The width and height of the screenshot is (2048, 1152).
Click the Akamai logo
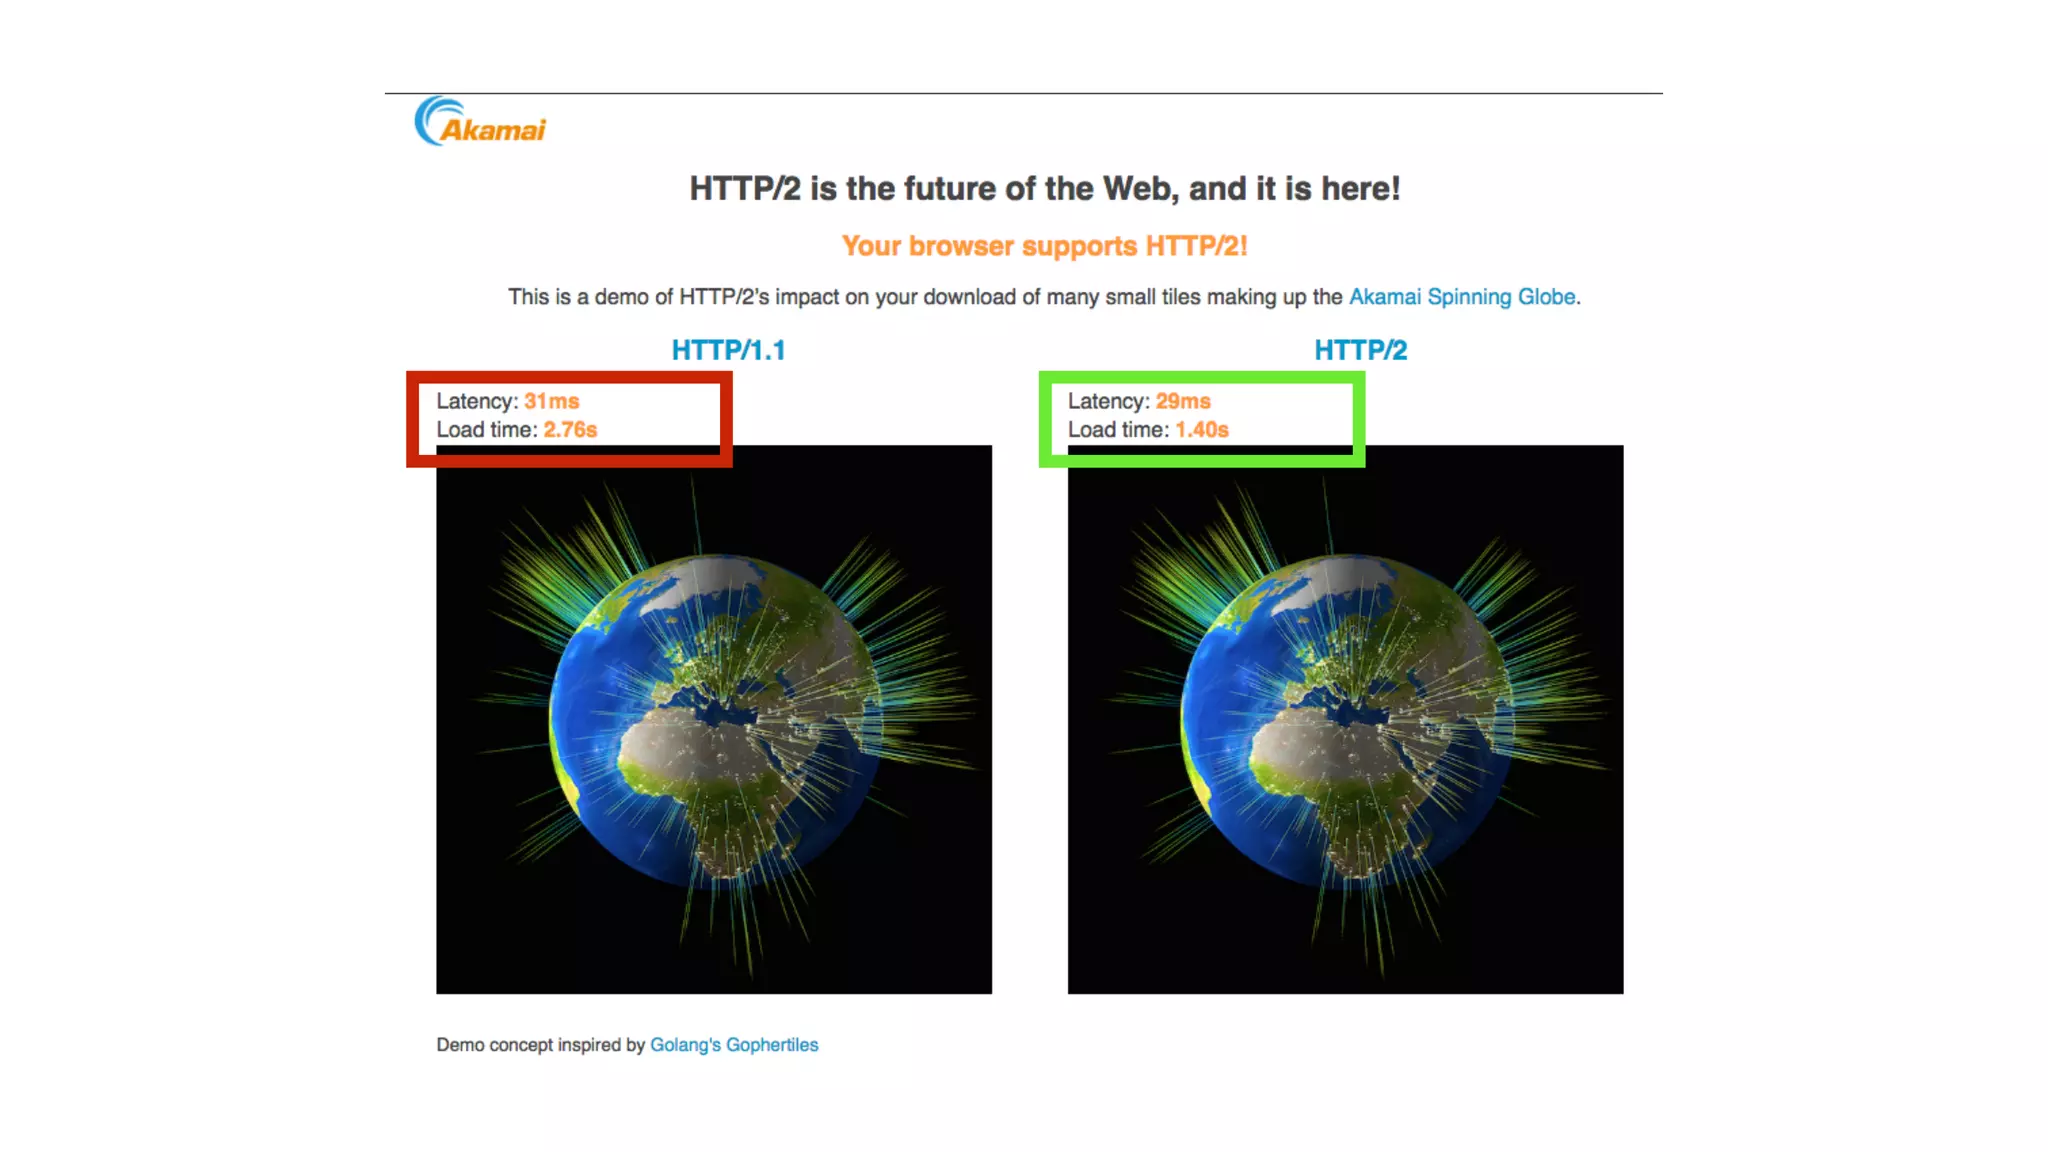click(480, 122)
